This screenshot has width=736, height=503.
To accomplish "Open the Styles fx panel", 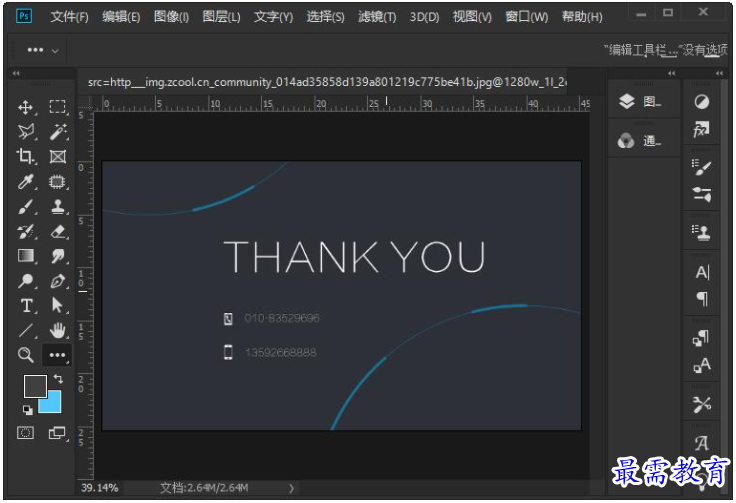I will [x=702, y=129].
